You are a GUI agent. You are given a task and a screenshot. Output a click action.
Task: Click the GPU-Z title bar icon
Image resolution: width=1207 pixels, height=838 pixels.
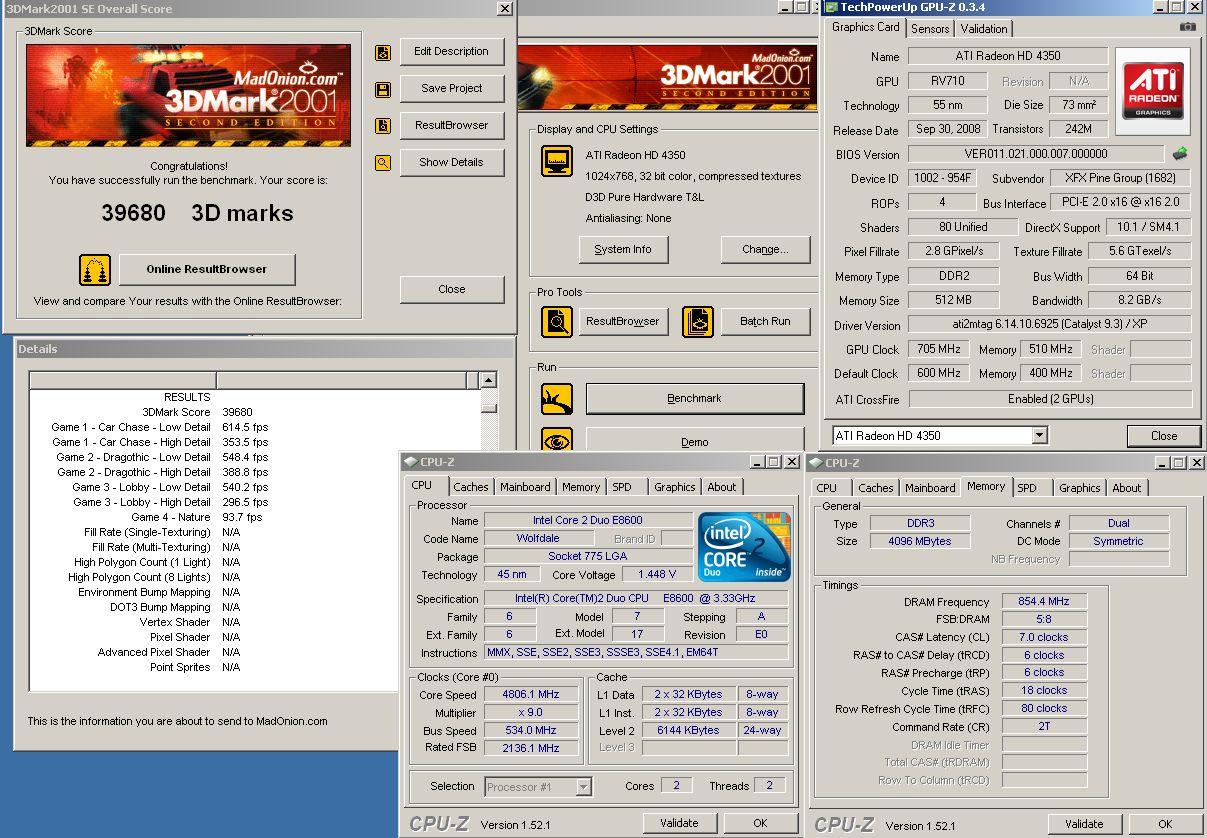pos(831,8)
